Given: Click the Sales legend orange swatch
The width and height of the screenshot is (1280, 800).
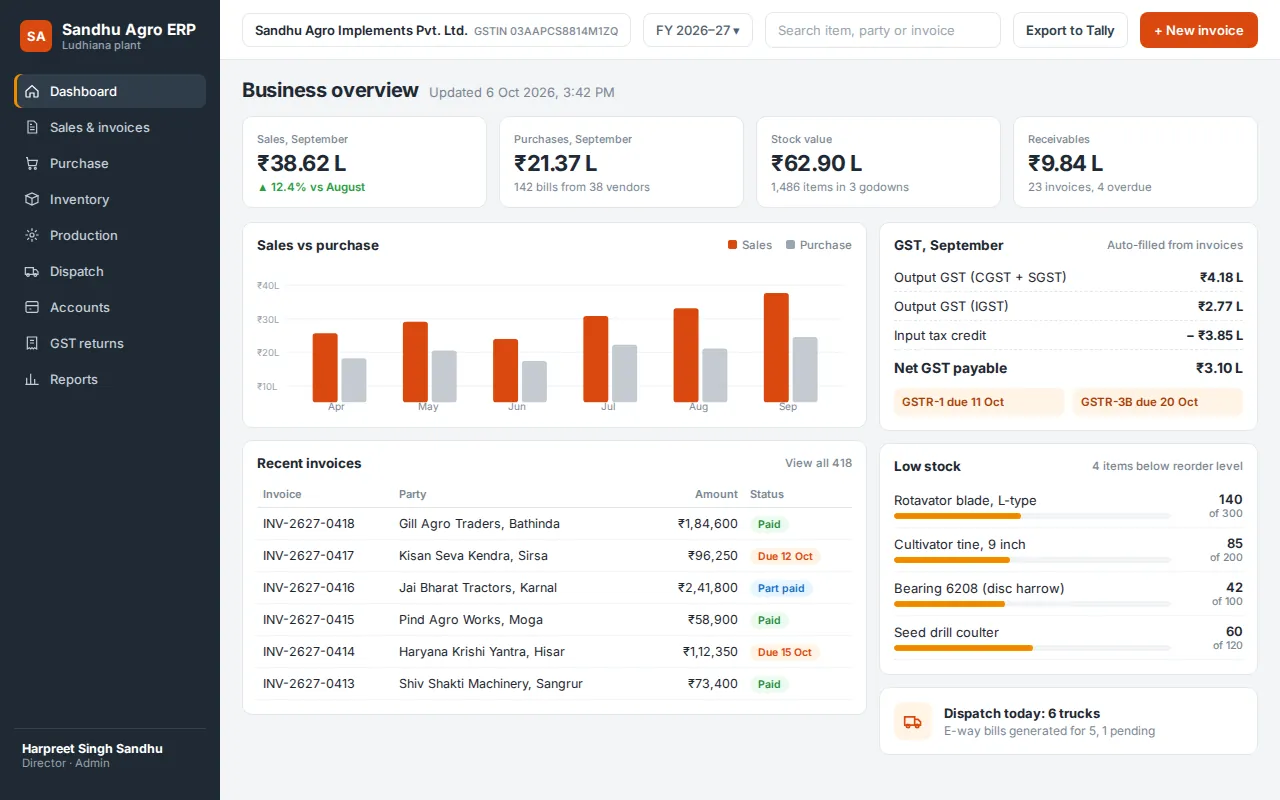Looking at the screenshot, I should [x=732, y=245].
